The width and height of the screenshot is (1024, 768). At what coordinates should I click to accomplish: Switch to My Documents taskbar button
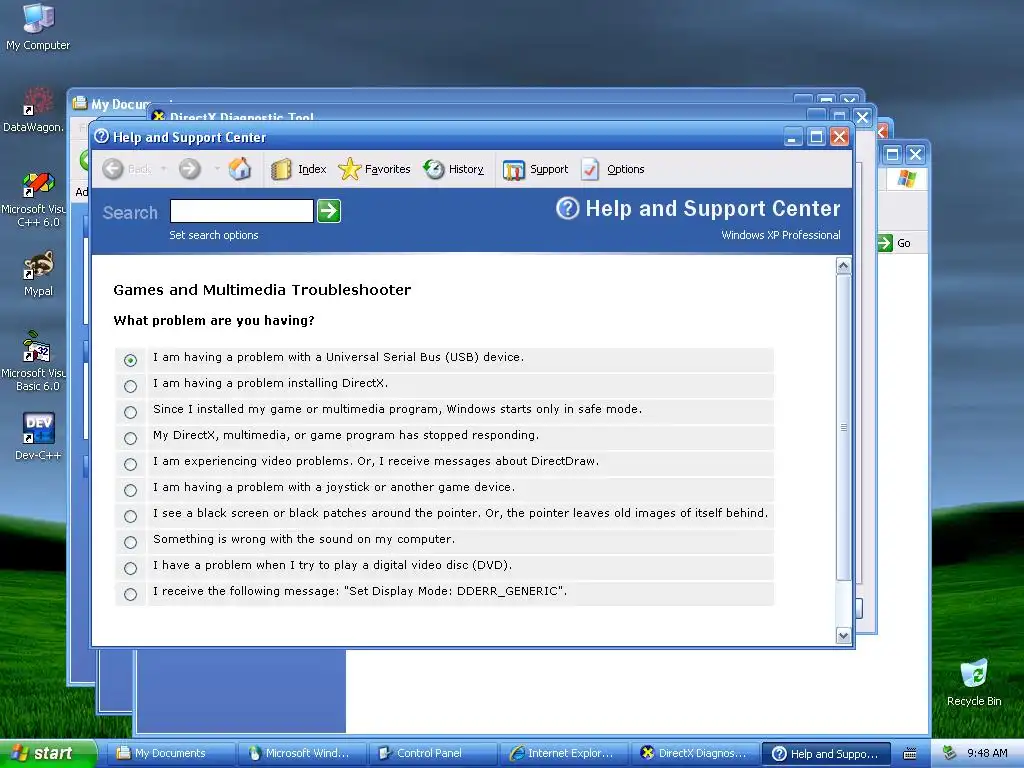170,754
